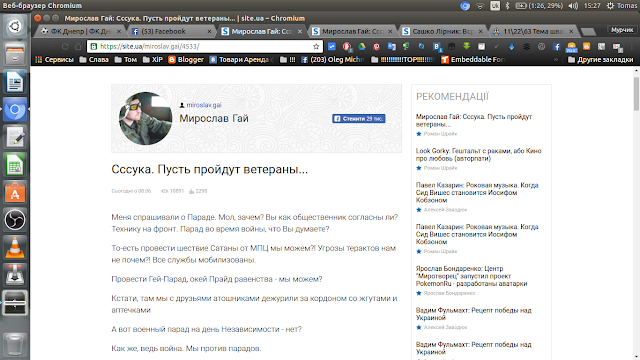Switch to the '11\22\63 Тема' tab
Image resolution: width=640 pixels, height=360 pixels.
point(533,31)
